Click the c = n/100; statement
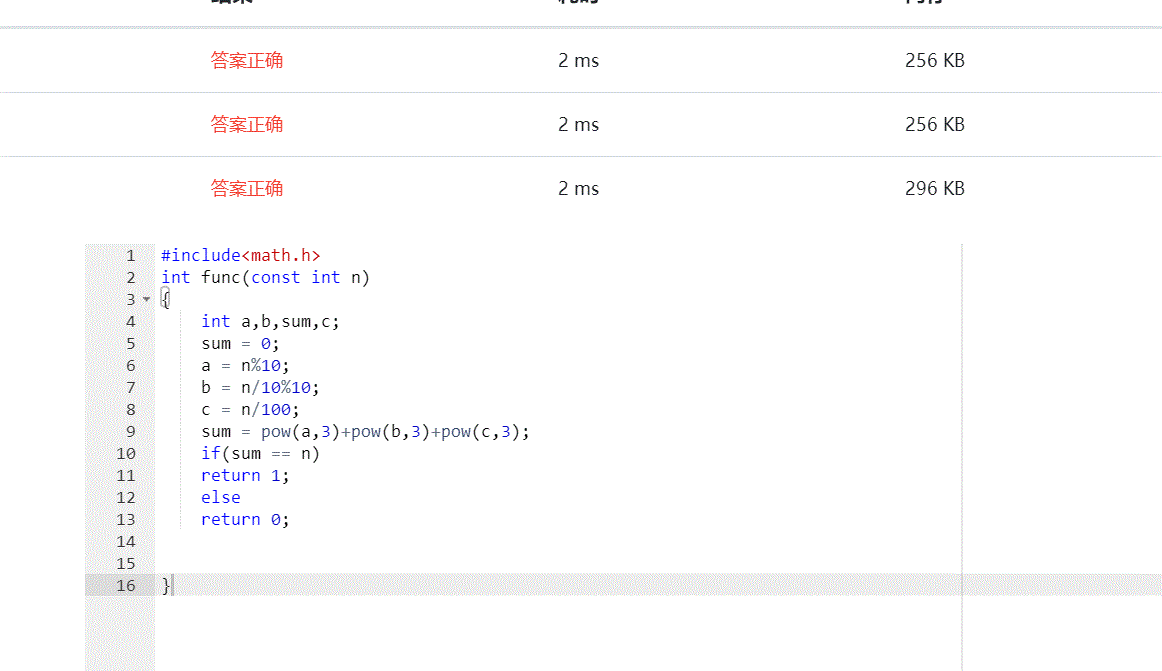Viewport: 1162px width, 671px height. coord(250,410)
